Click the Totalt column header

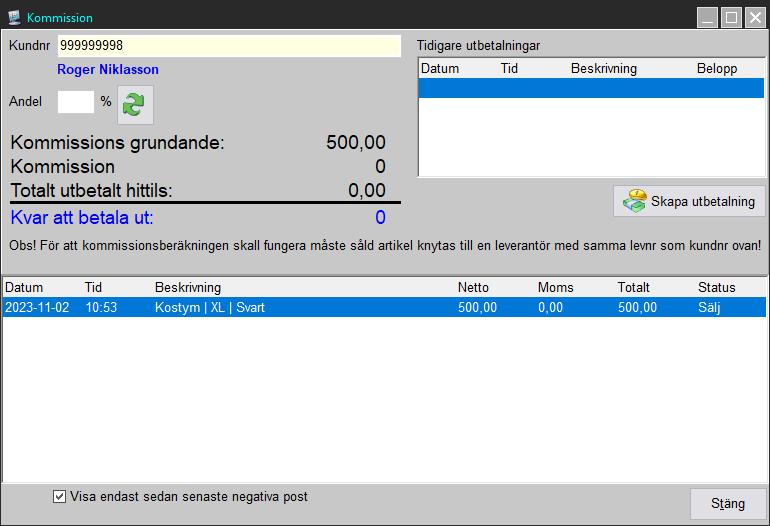(x=634, y=288)
